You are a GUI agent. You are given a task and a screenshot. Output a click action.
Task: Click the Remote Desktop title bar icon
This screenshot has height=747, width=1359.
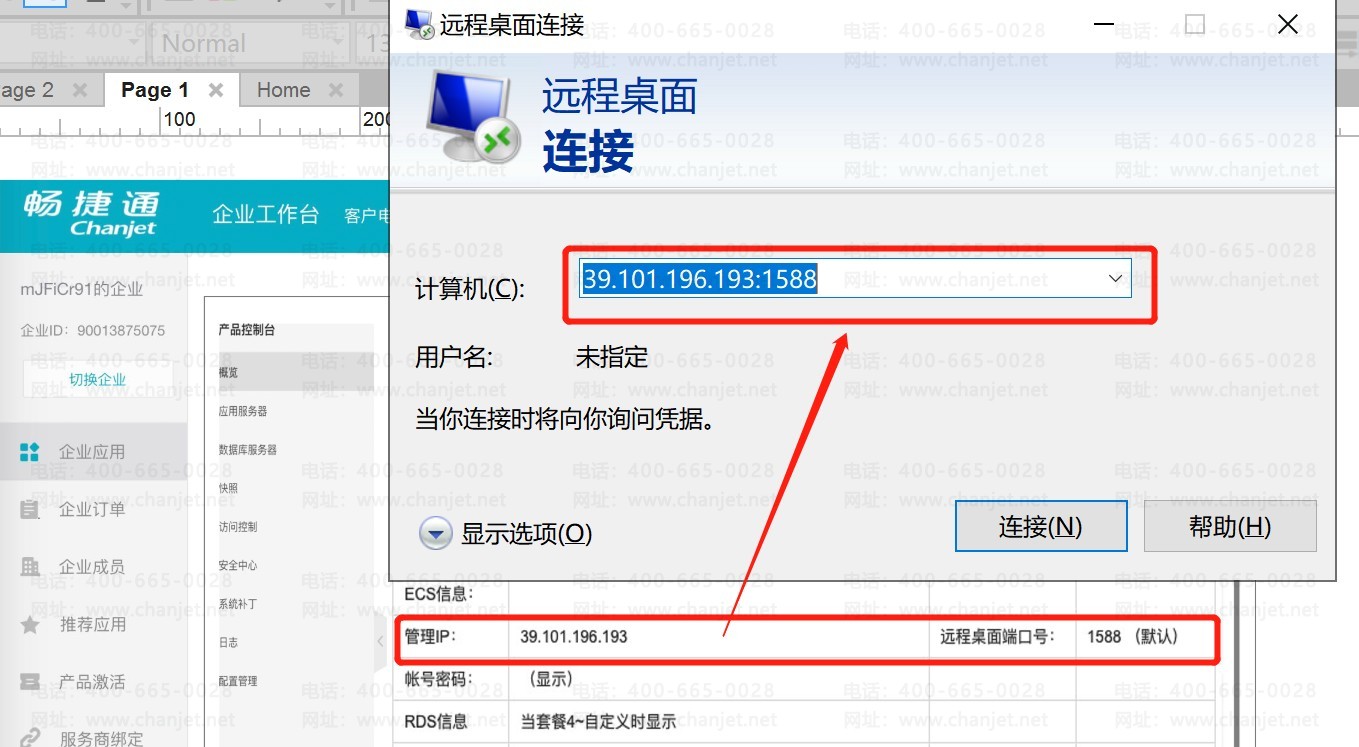tap(420, 24)
